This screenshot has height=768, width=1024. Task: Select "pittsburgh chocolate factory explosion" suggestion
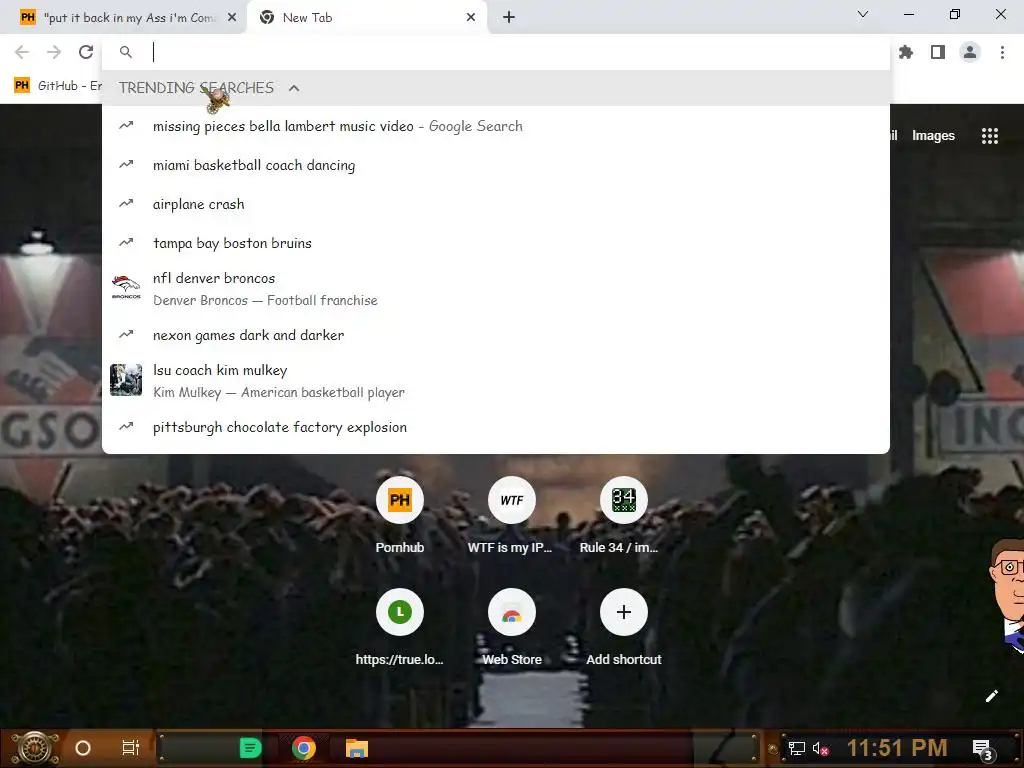[x=496, y=427]
